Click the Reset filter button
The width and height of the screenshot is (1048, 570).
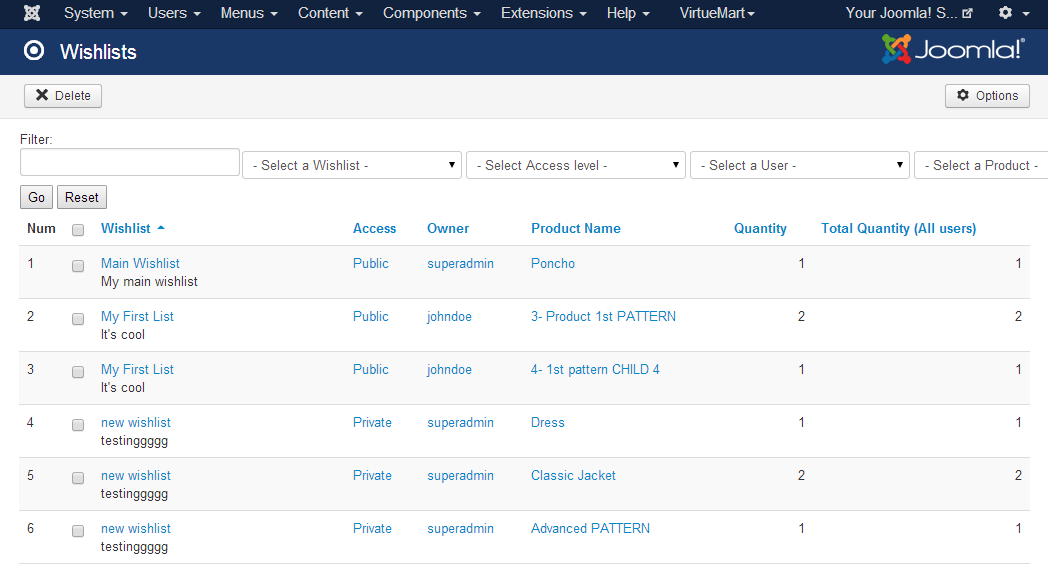click(x=82, y=197)
